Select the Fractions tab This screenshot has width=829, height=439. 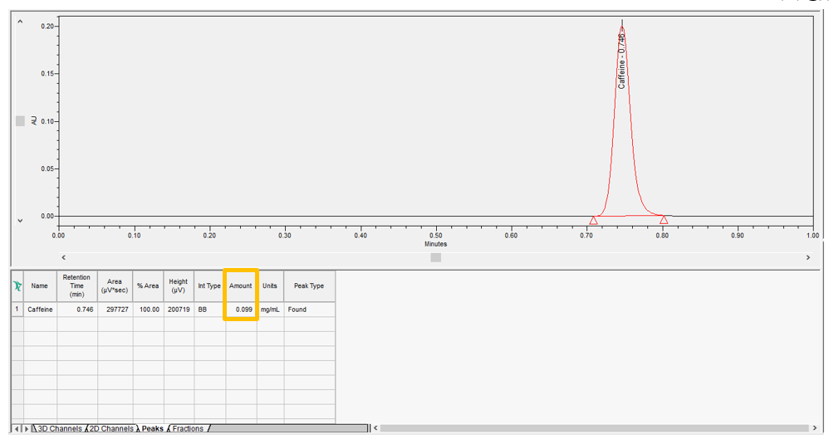point(189,429)
